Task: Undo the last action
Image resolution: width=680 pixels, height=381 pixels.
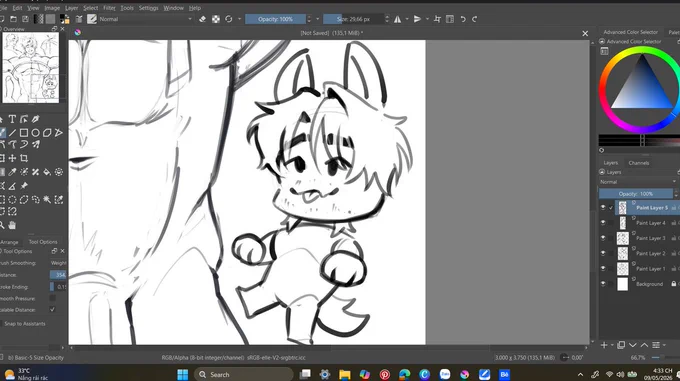Action: coord(463,19)
